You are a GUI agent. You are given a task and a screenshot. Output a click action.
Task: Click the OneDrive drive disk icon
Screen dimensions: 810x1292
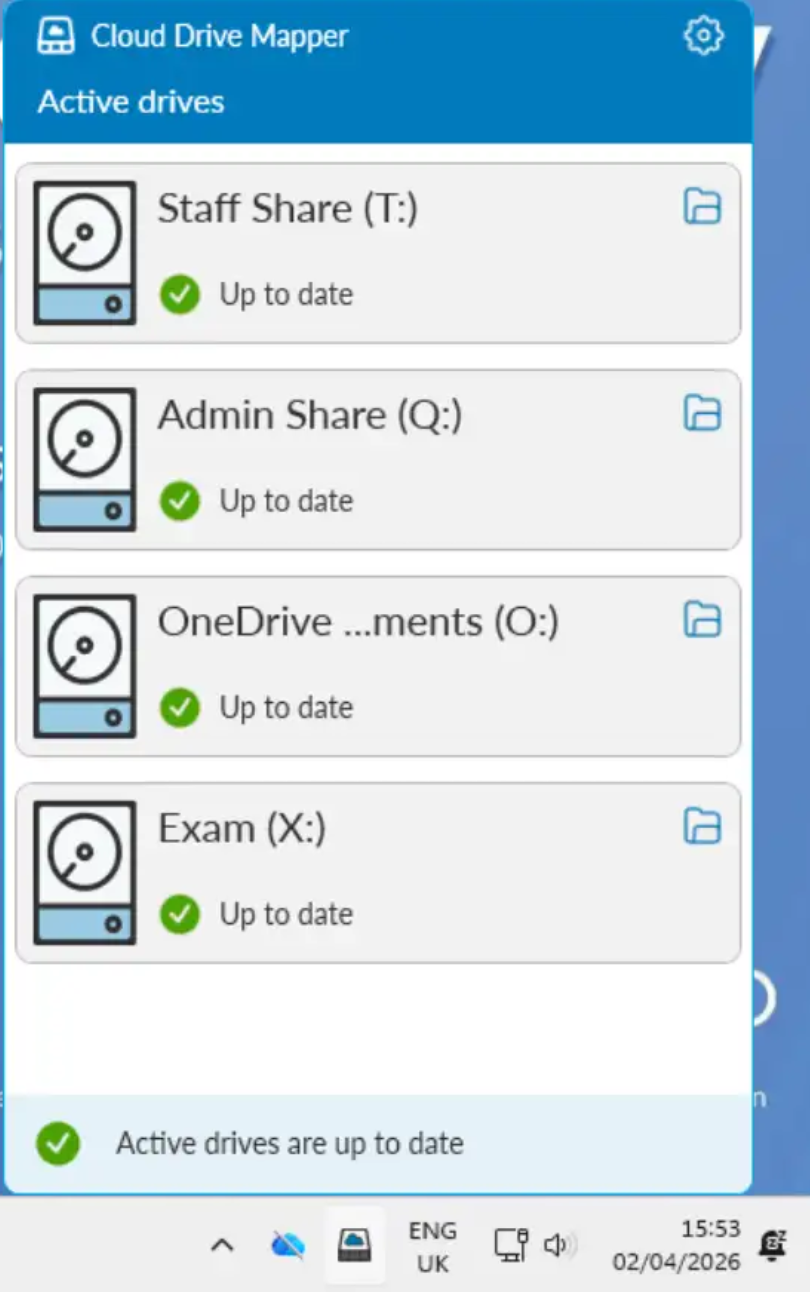(85, 666)
